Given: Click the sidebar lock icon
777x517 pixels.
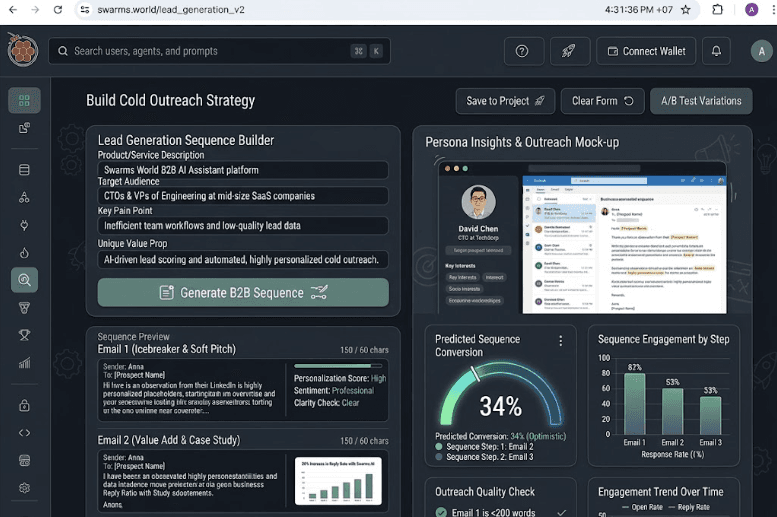Looking at the screenshot, I should coord(24,405).
